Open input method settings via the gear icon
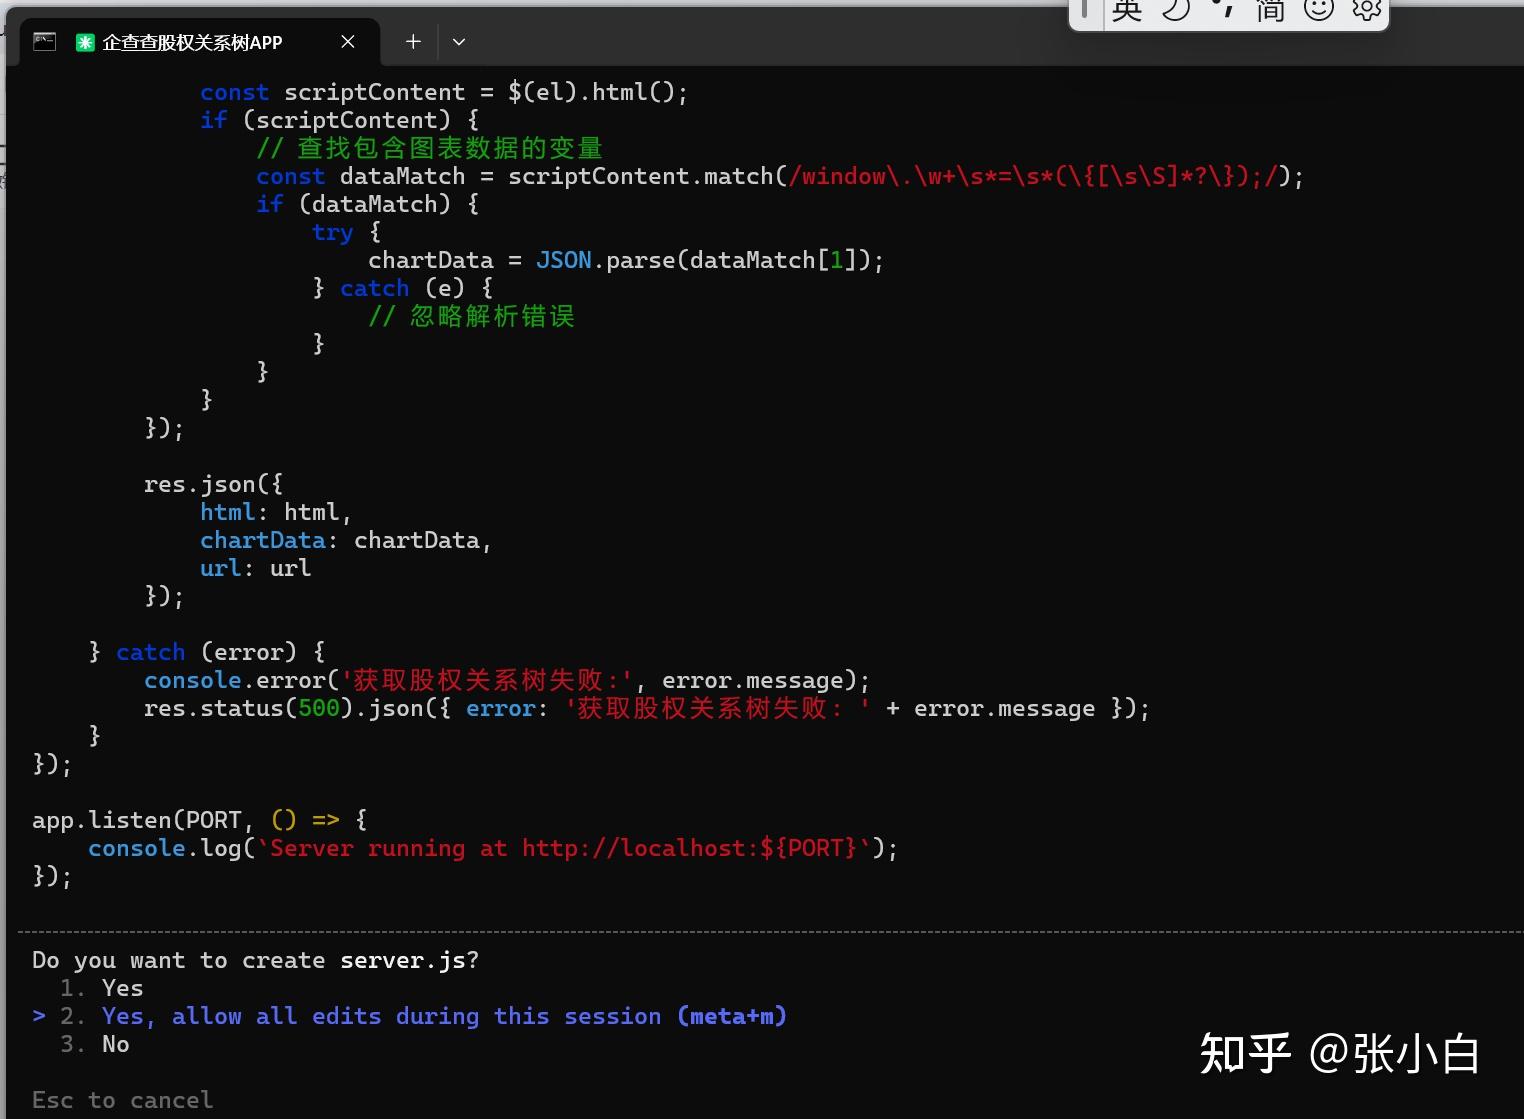 point(1365,10)
